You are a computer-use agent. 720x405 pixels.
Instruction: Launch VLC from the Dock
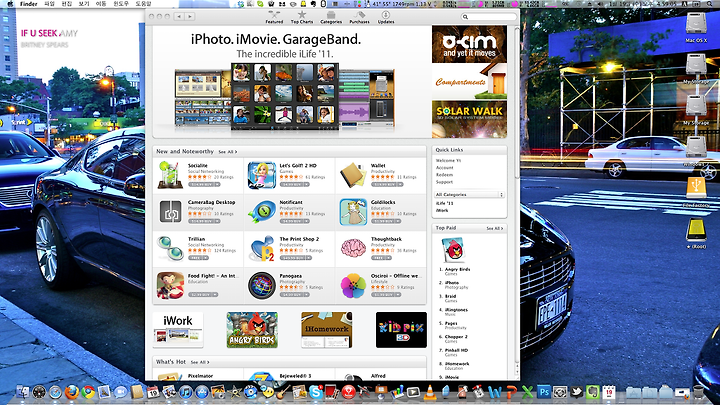[429, 392]
